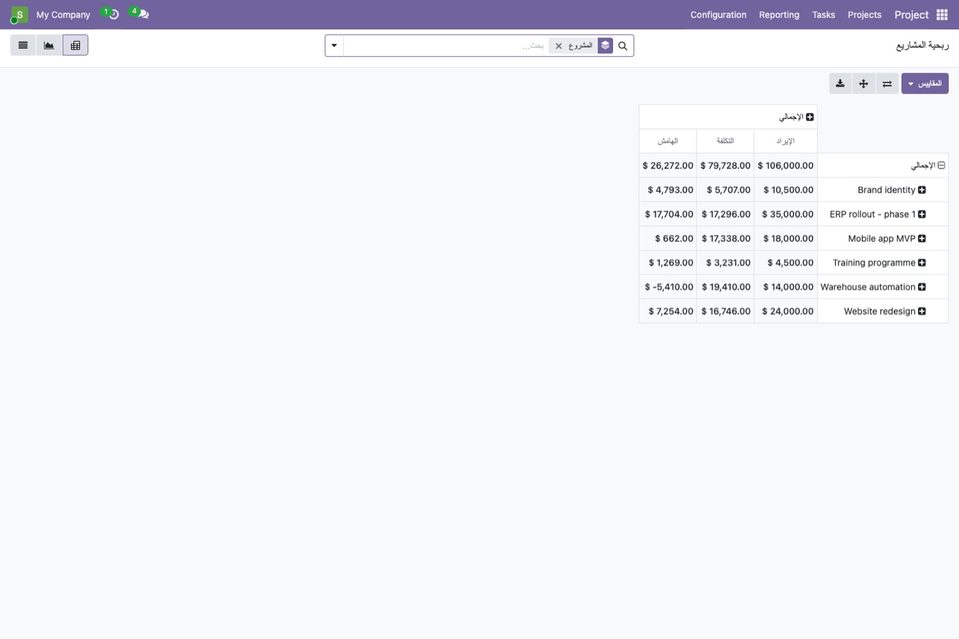Click the My Company name
Viewport: 959px width, 639px height.
pyautogui.click(x=63, y=15)
